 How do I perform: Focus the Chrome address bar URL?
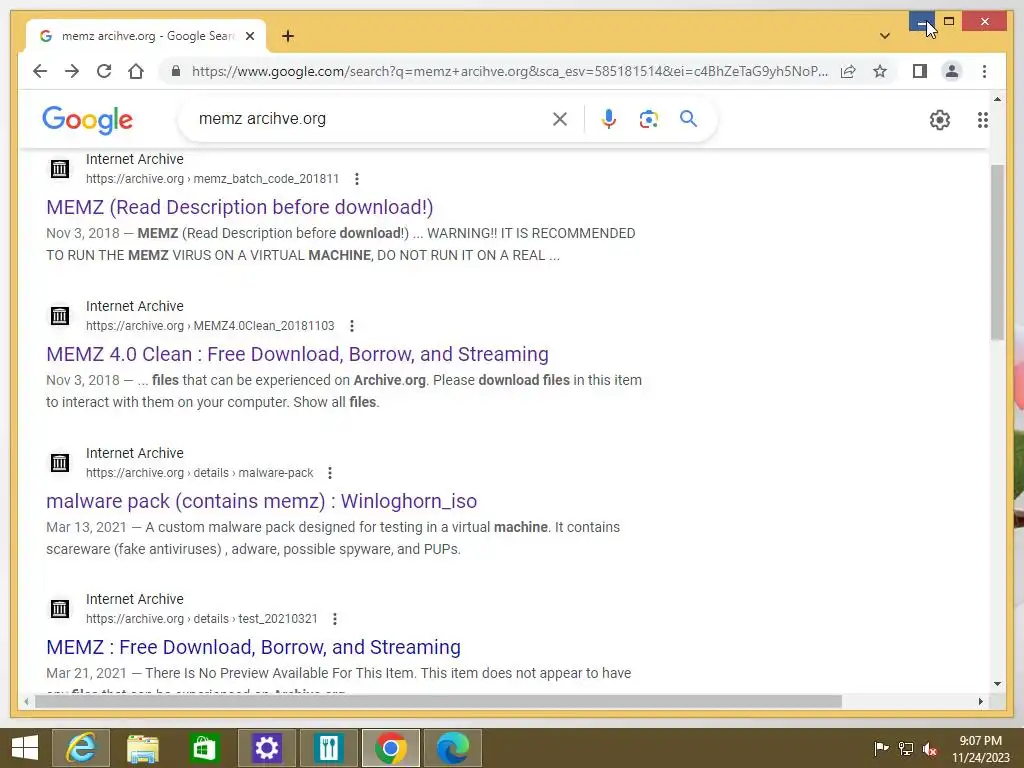point(509,71)
